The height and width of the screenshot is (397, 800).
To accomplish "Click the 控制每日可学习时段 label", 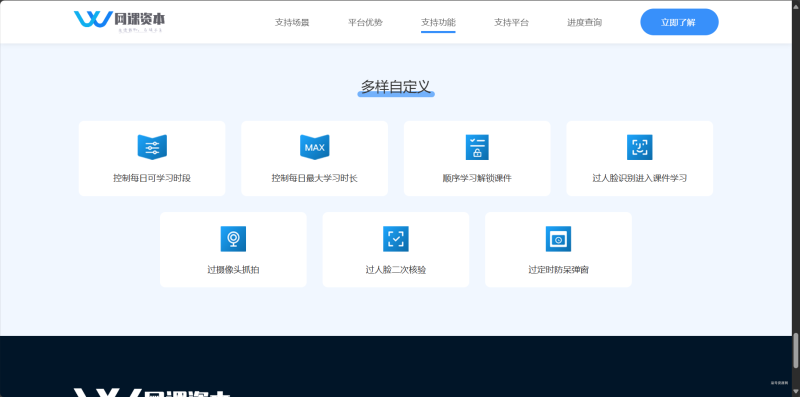I will [x=152, y=178].
